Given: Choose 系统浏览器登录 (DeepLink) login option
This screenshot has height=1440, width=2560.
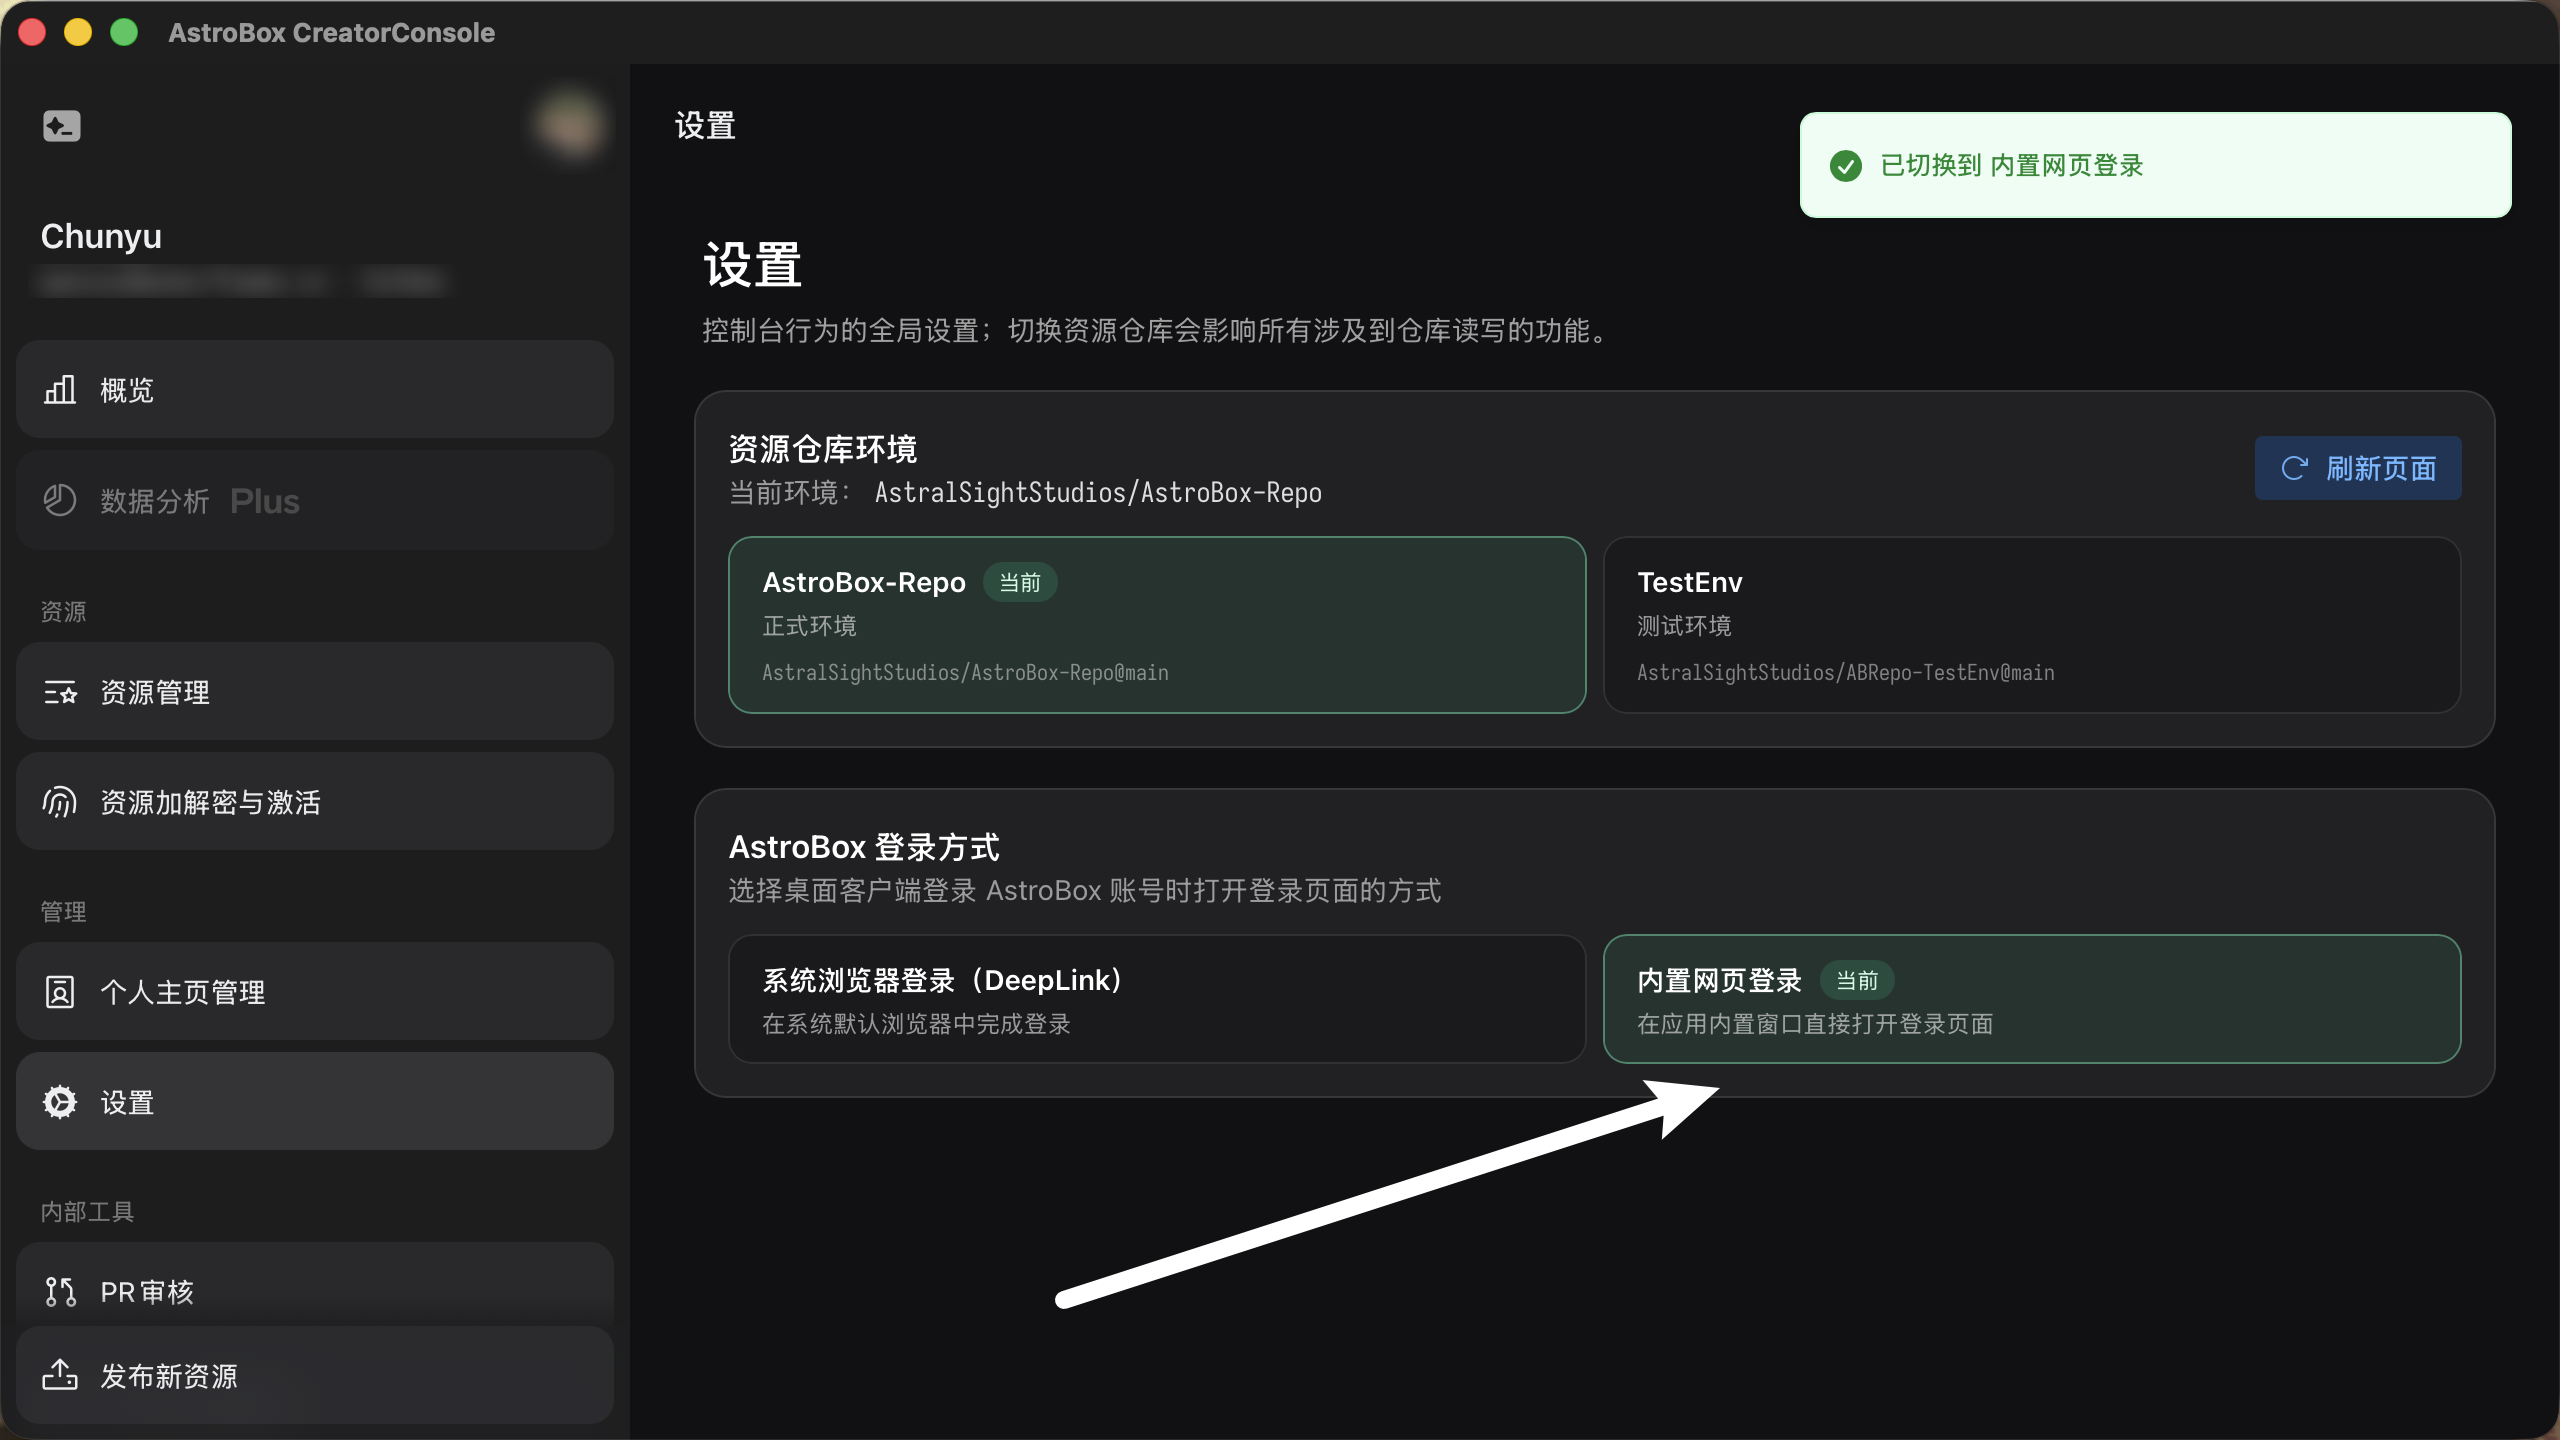Looking at the screenshot, I should point(1157,999).
